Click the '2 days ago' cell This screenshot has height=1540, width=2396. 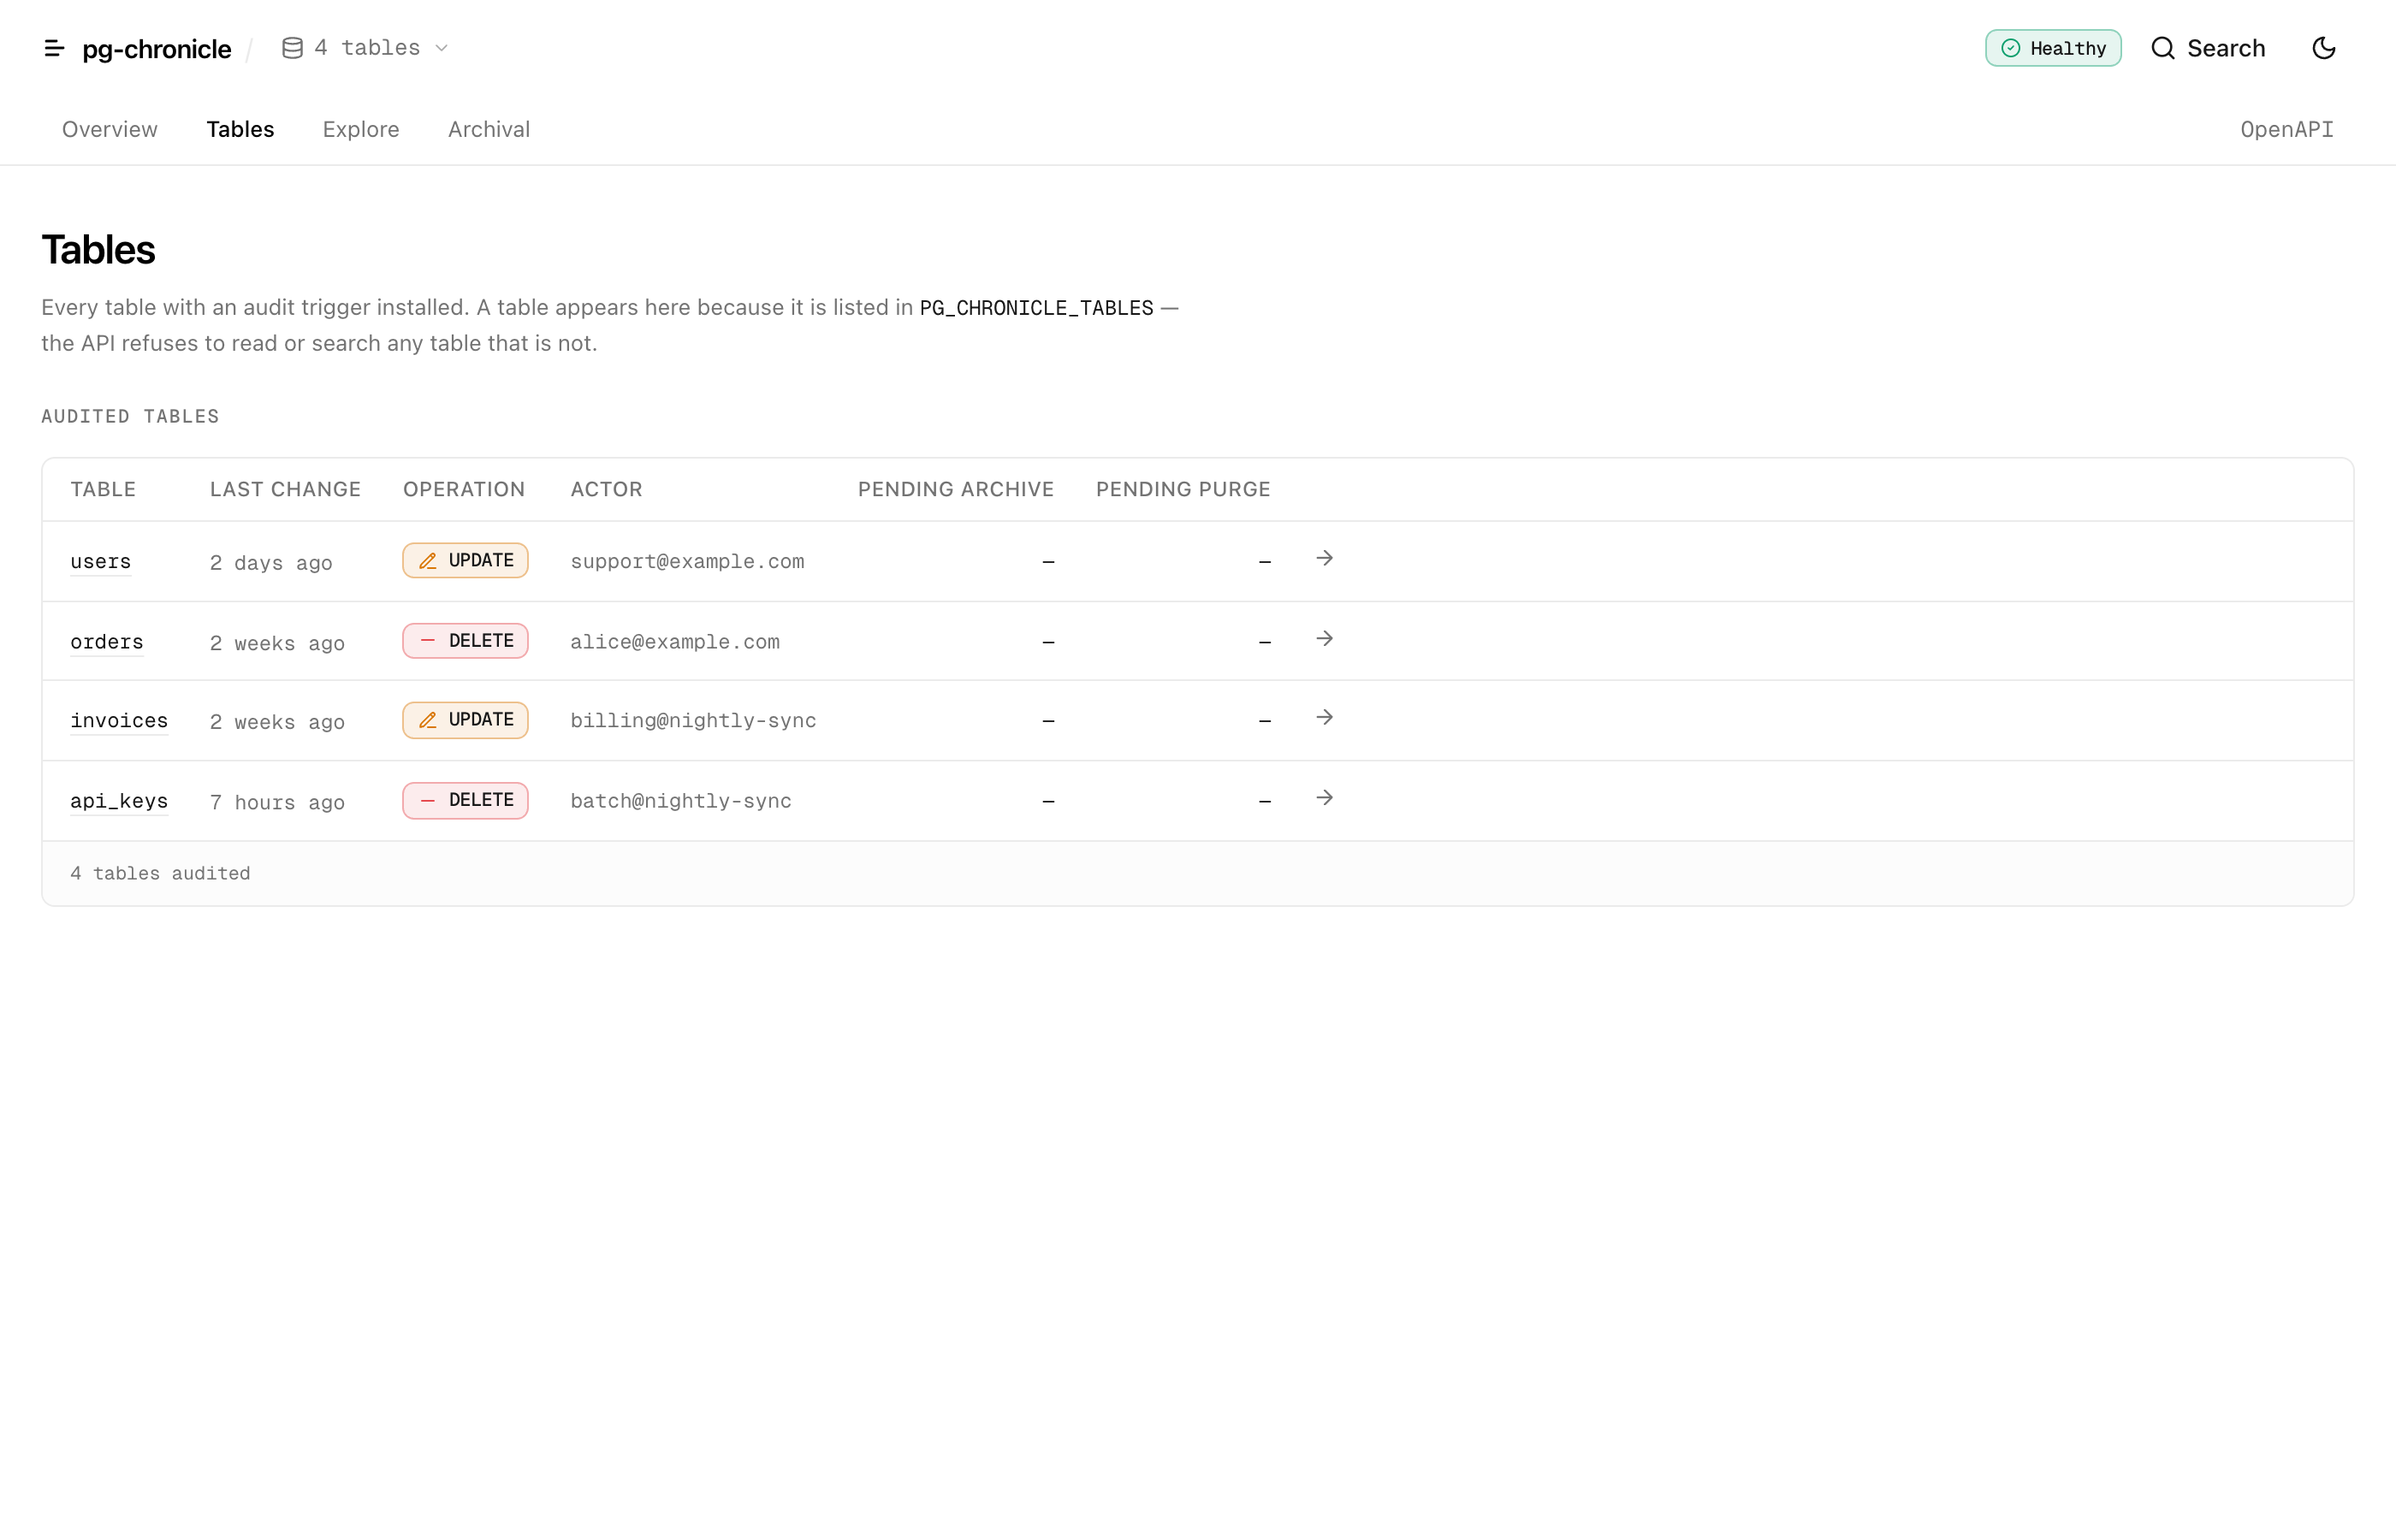click(x=271, y=563)
